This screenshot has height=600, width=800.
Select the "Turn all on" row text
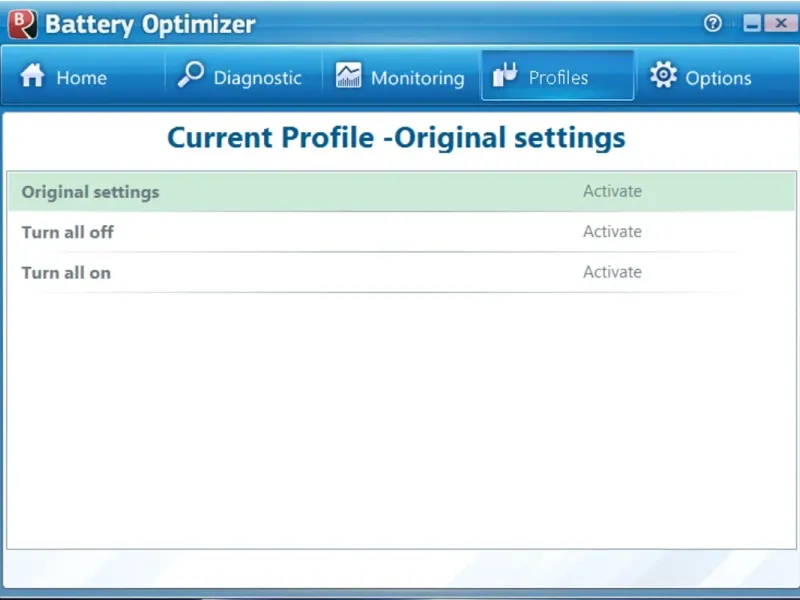pyautogui.click(x=66, y=273)
